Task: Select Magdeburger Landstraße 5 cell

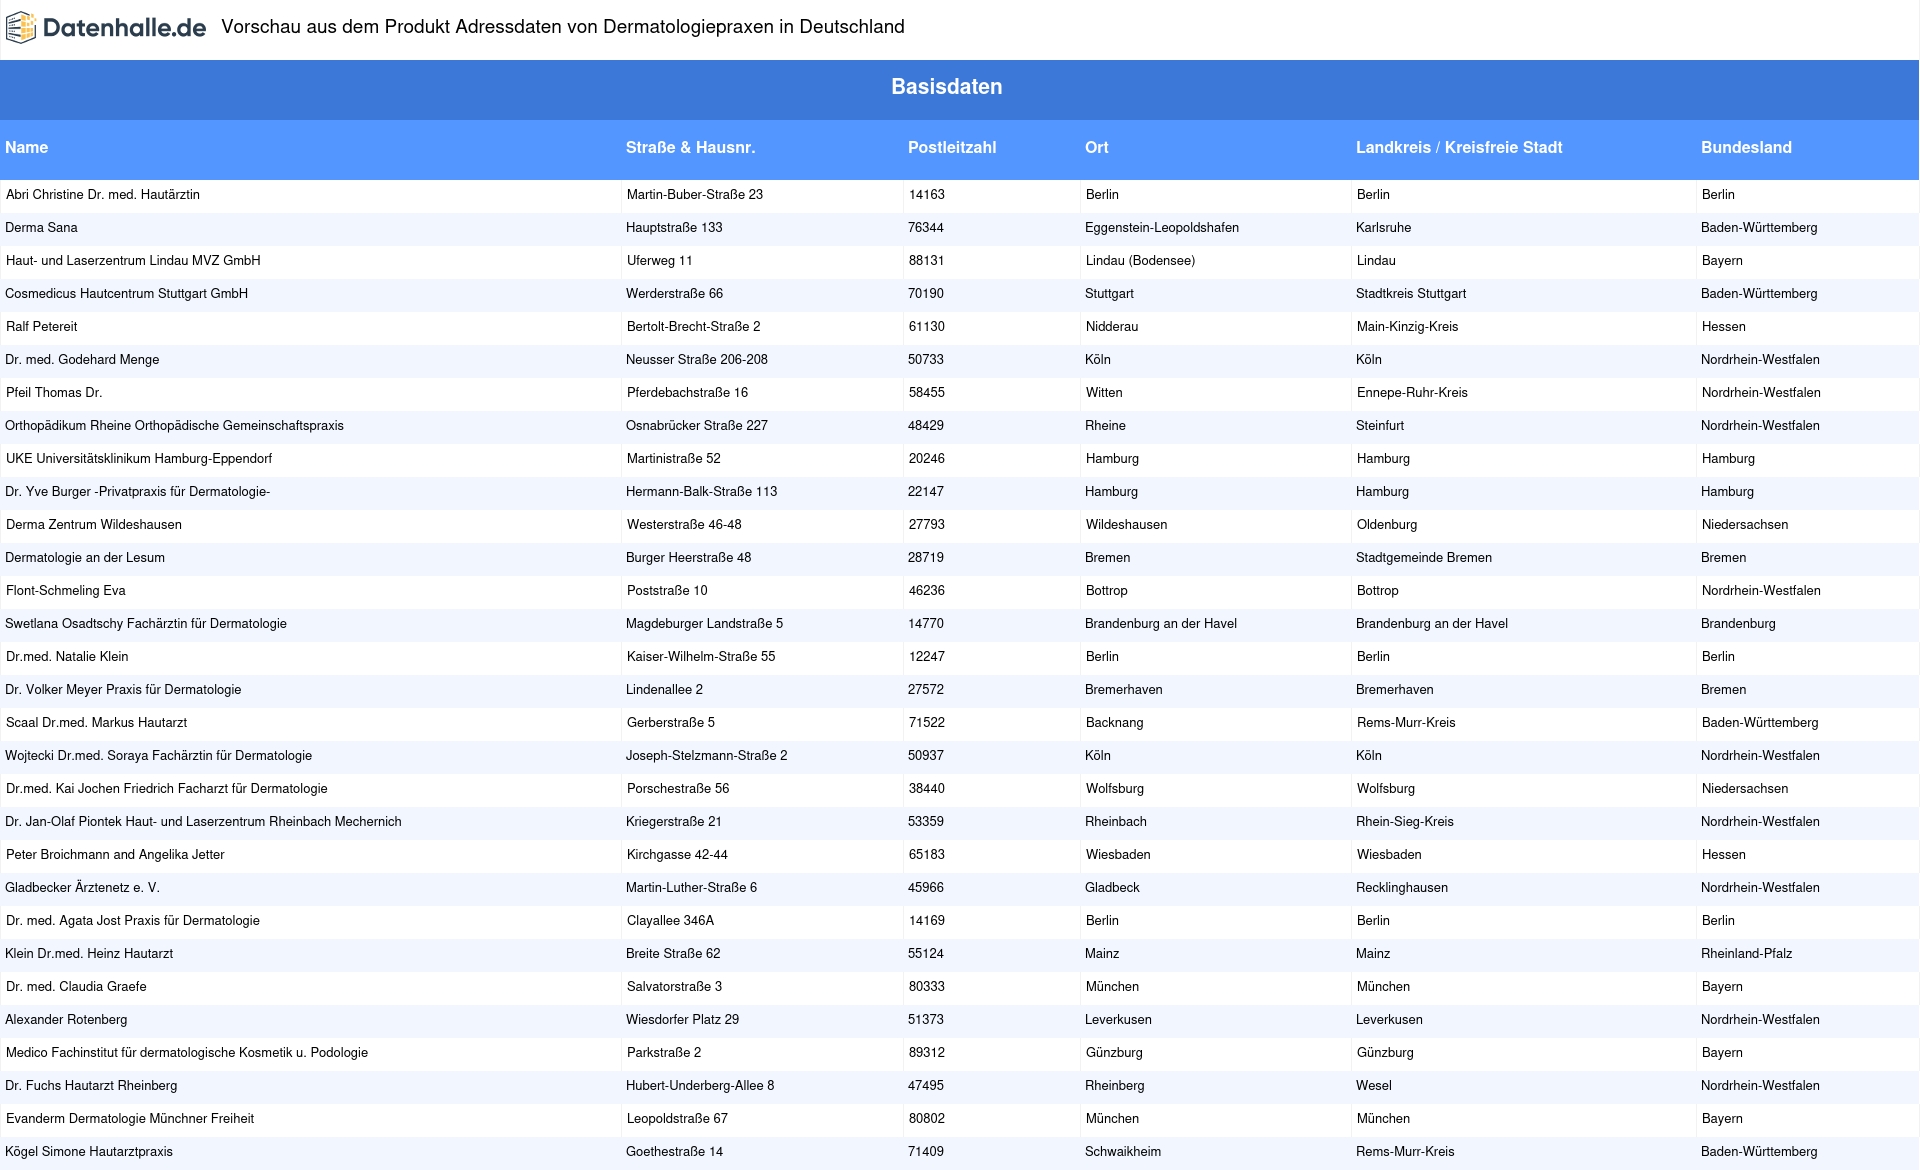Action: tap(705, 624)
